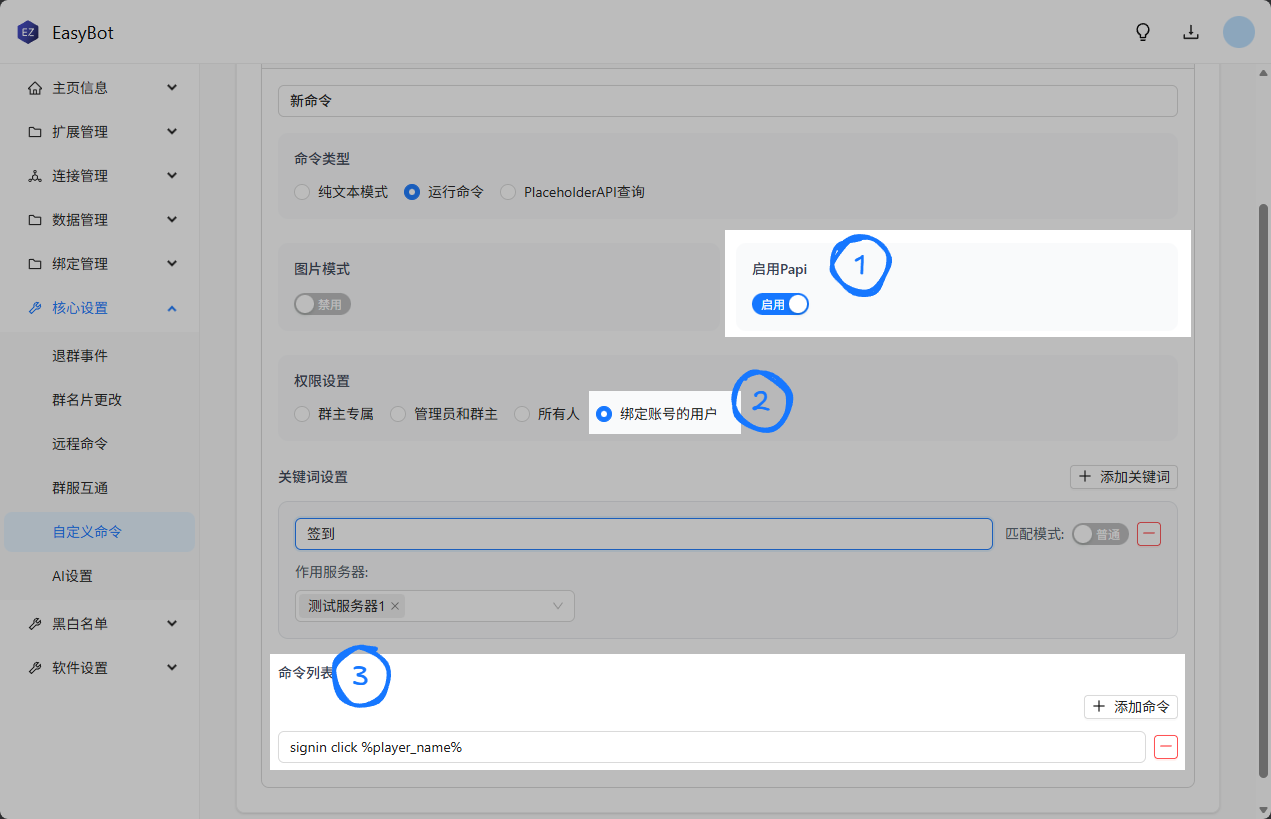Open the 远程命令 menu item
The width and height of the screenshot is (1271, 819).
pos(80,444)
